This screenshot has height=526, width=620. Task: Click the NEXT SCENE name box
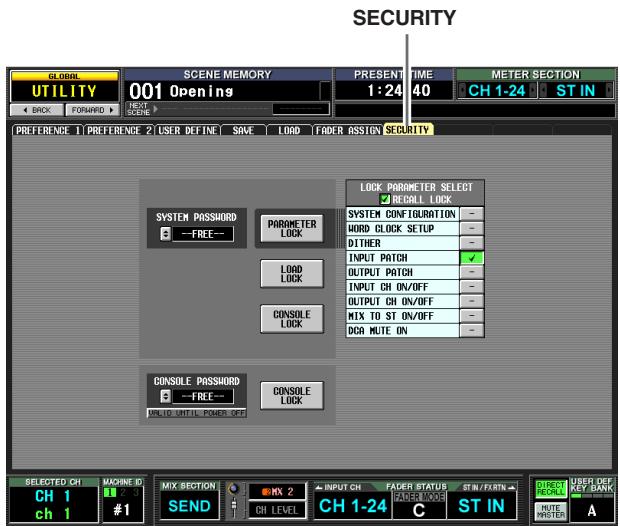[301, 109]
